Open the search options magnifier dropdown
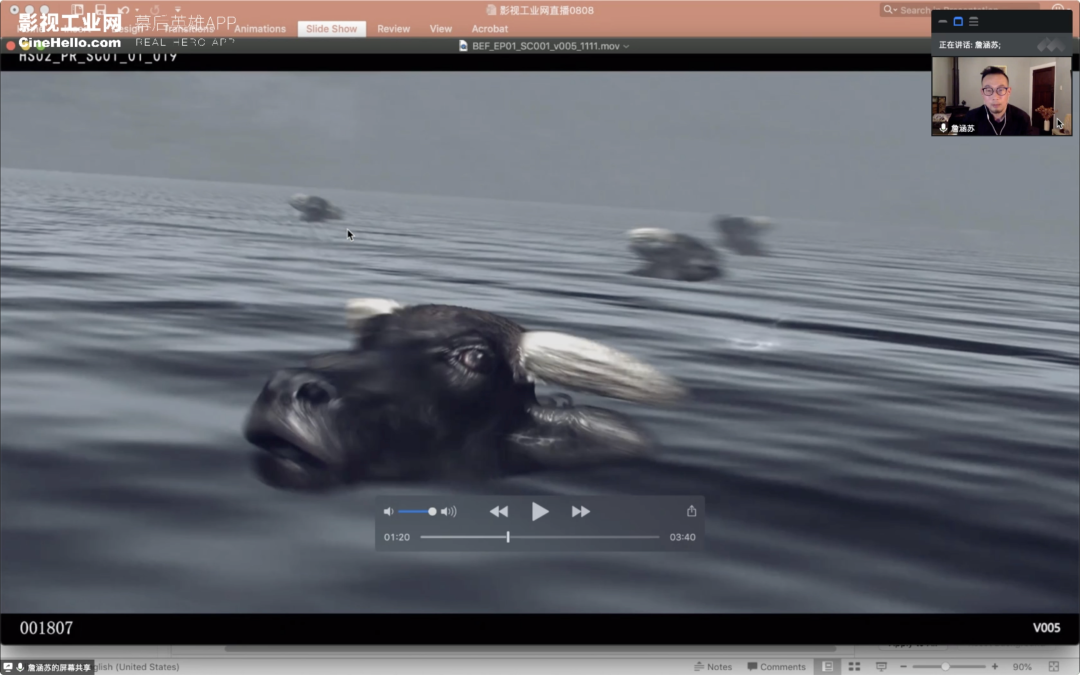 (x=889, y=10)
